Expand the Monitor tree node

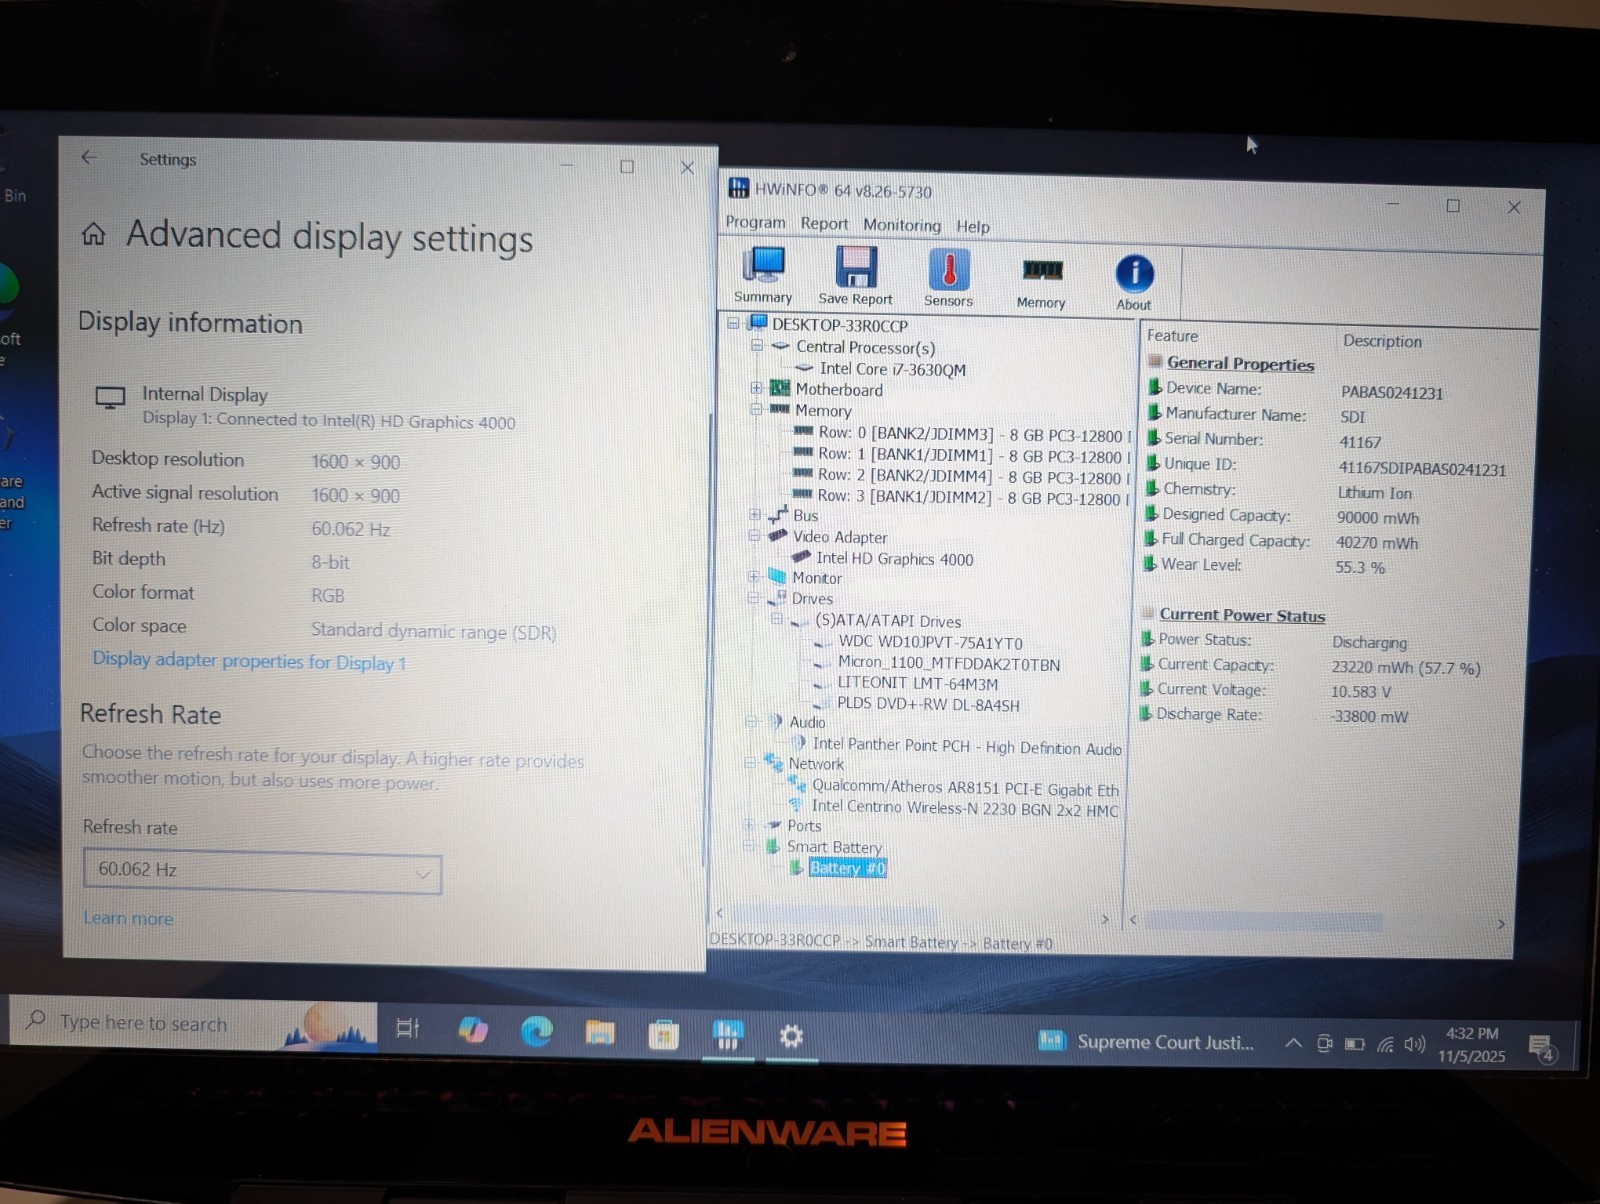(x=754, y=576)
